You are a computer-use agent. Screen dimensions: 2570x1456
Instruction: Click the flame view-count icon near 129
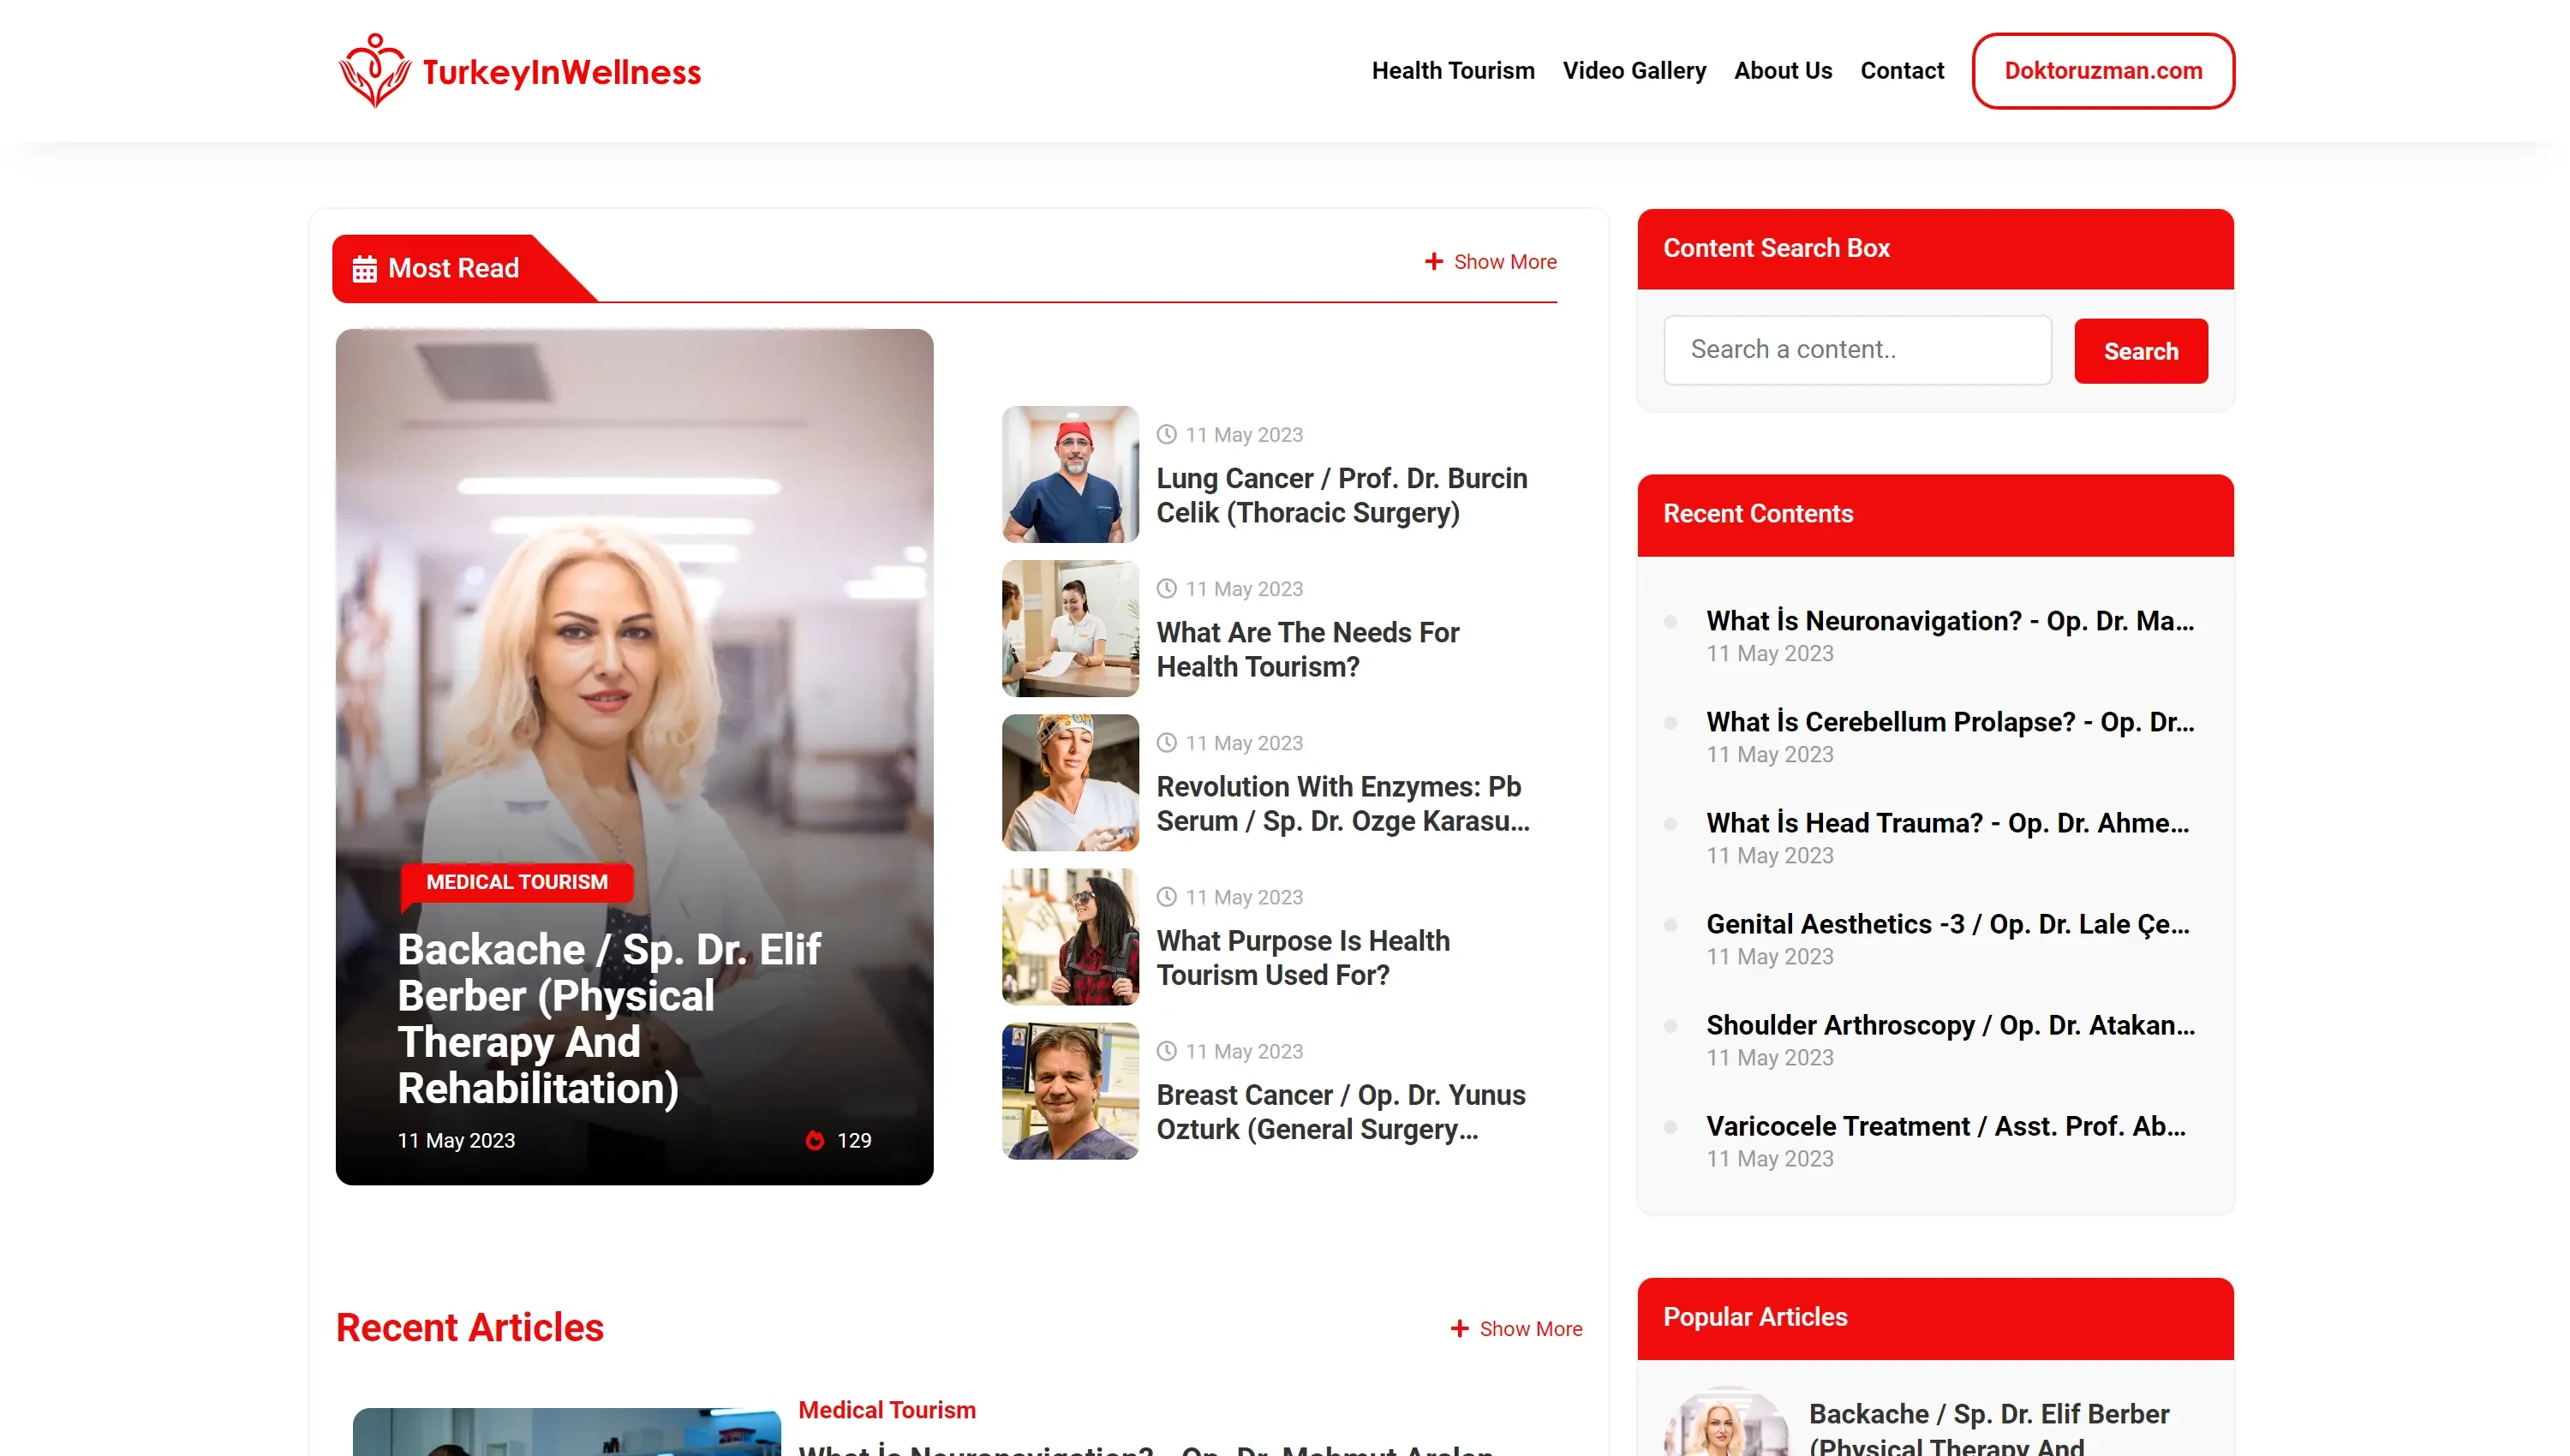click(814, 1140)
